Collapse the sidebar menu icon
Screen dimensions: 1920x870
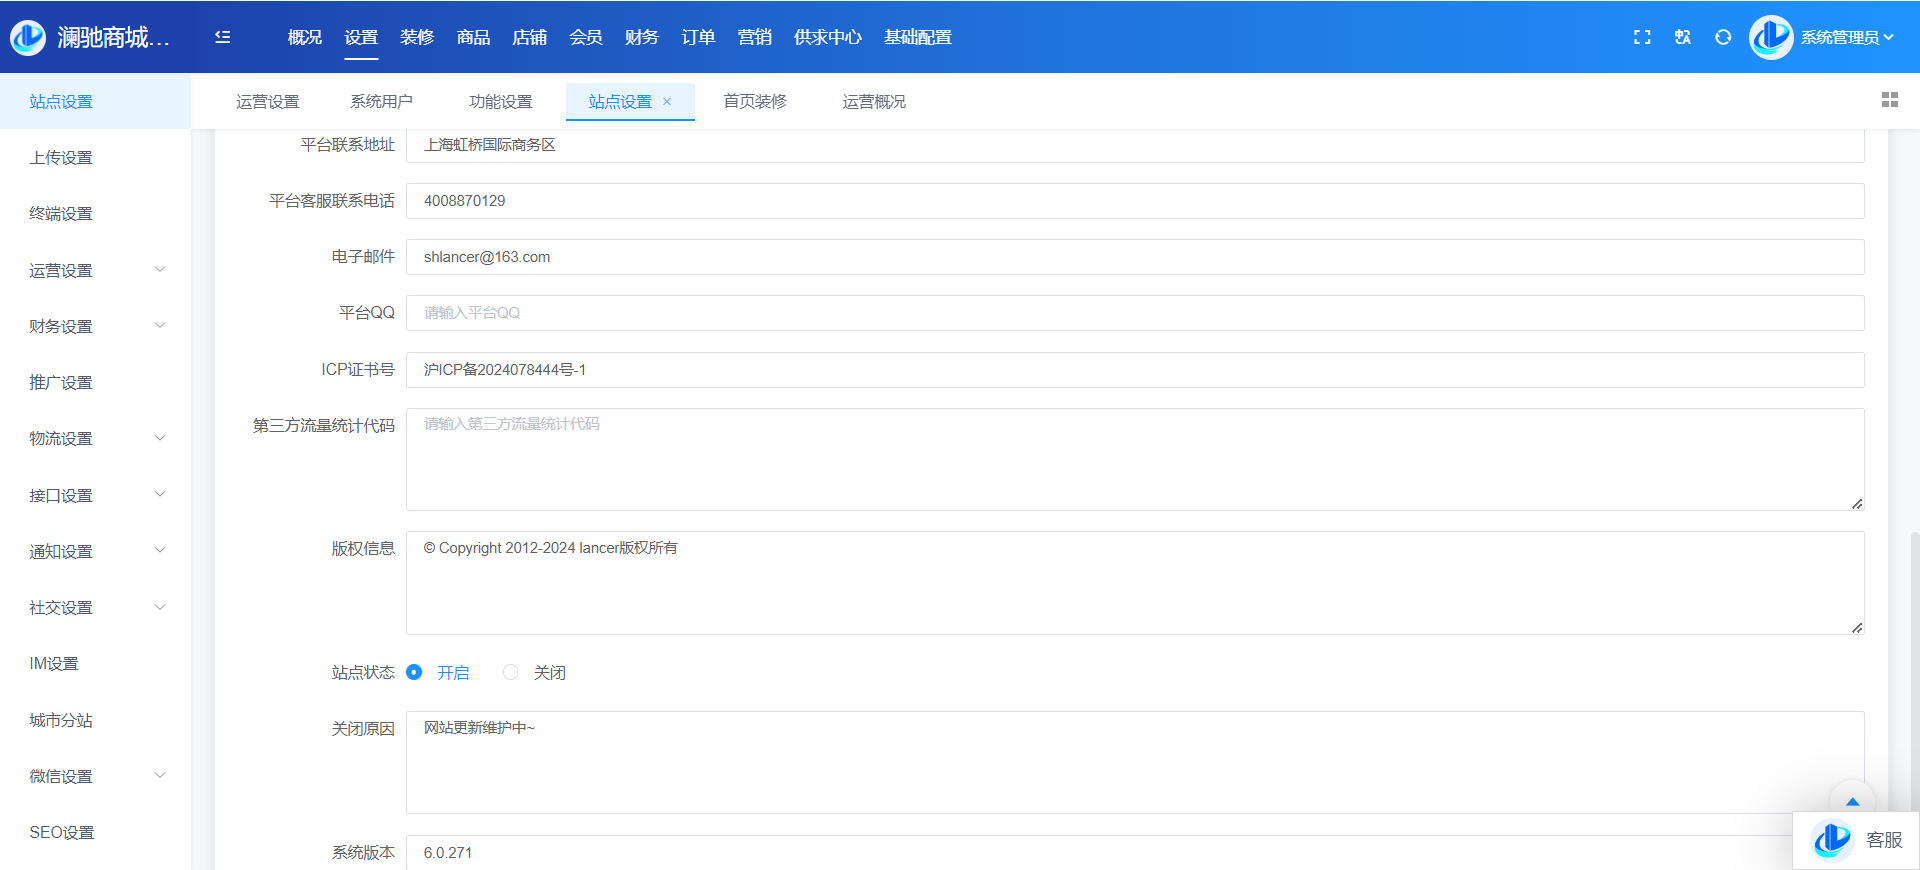(x=222, y=37)
